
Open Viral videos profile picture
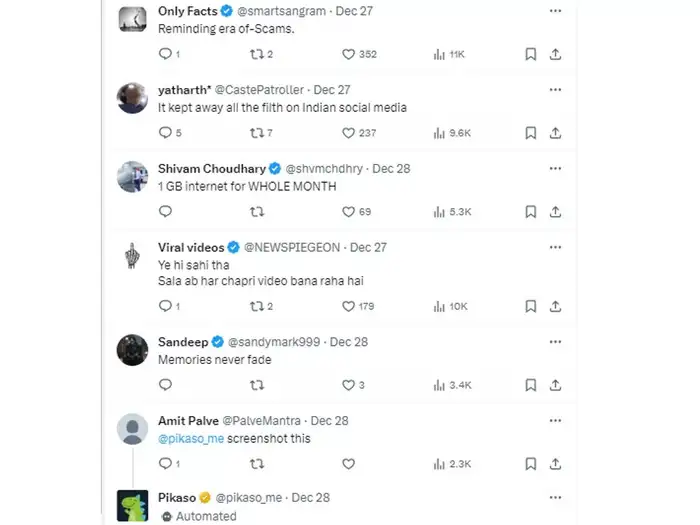point(133,254)
